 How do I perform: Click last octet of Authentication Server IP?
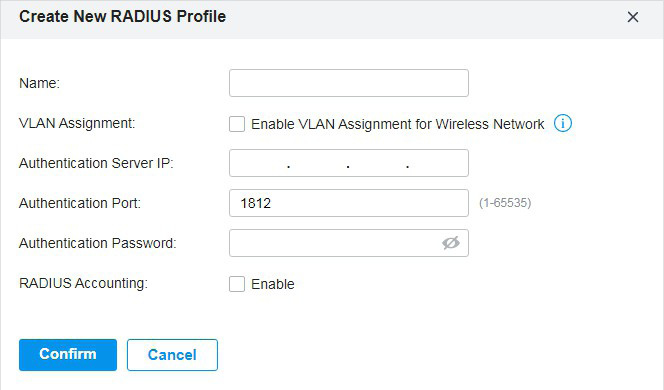click(437, 163)
